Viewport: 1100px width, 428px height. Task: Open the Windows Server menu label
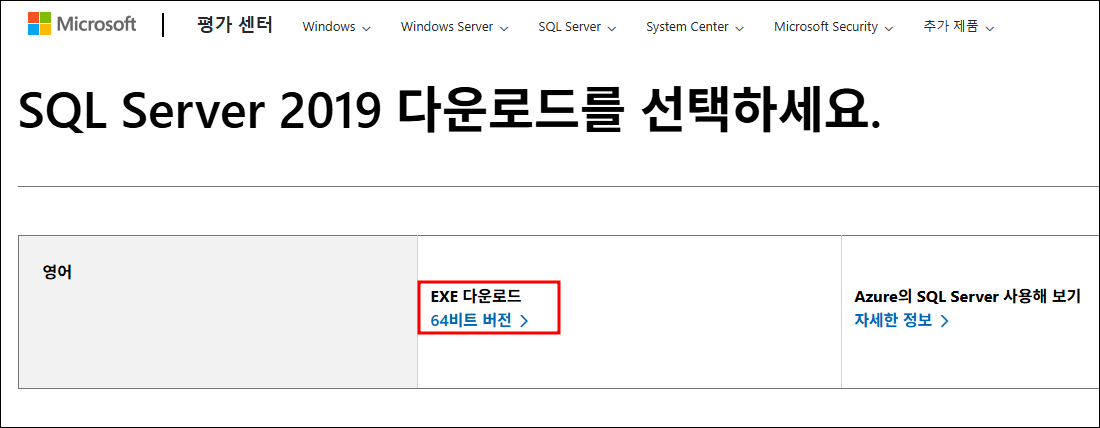446,27
